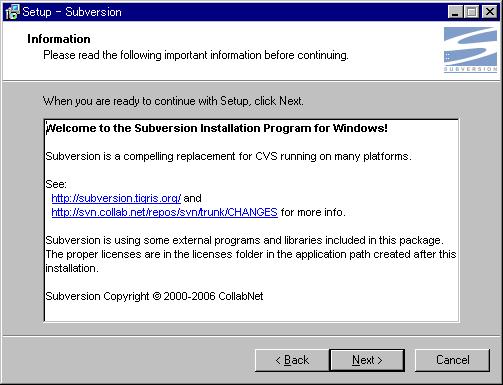This screenshot has height=385, width=503.
Task: Click the 'Information' page heading
Action: pos(59,39)
